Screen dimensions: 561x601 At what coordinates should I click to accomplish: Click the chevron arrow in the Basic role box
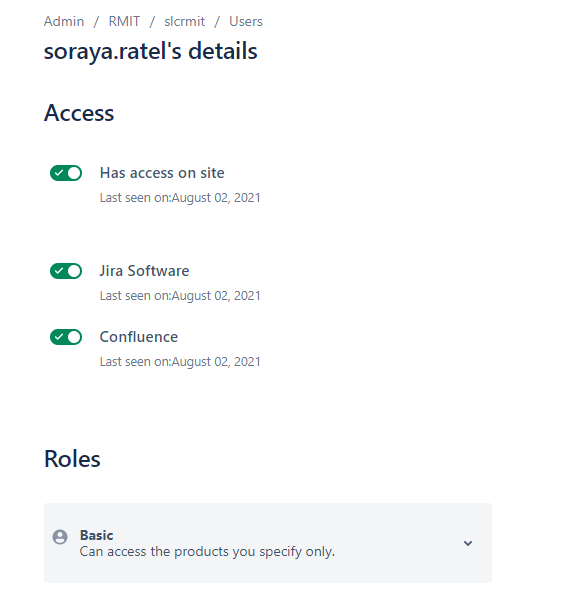[468, 543]
